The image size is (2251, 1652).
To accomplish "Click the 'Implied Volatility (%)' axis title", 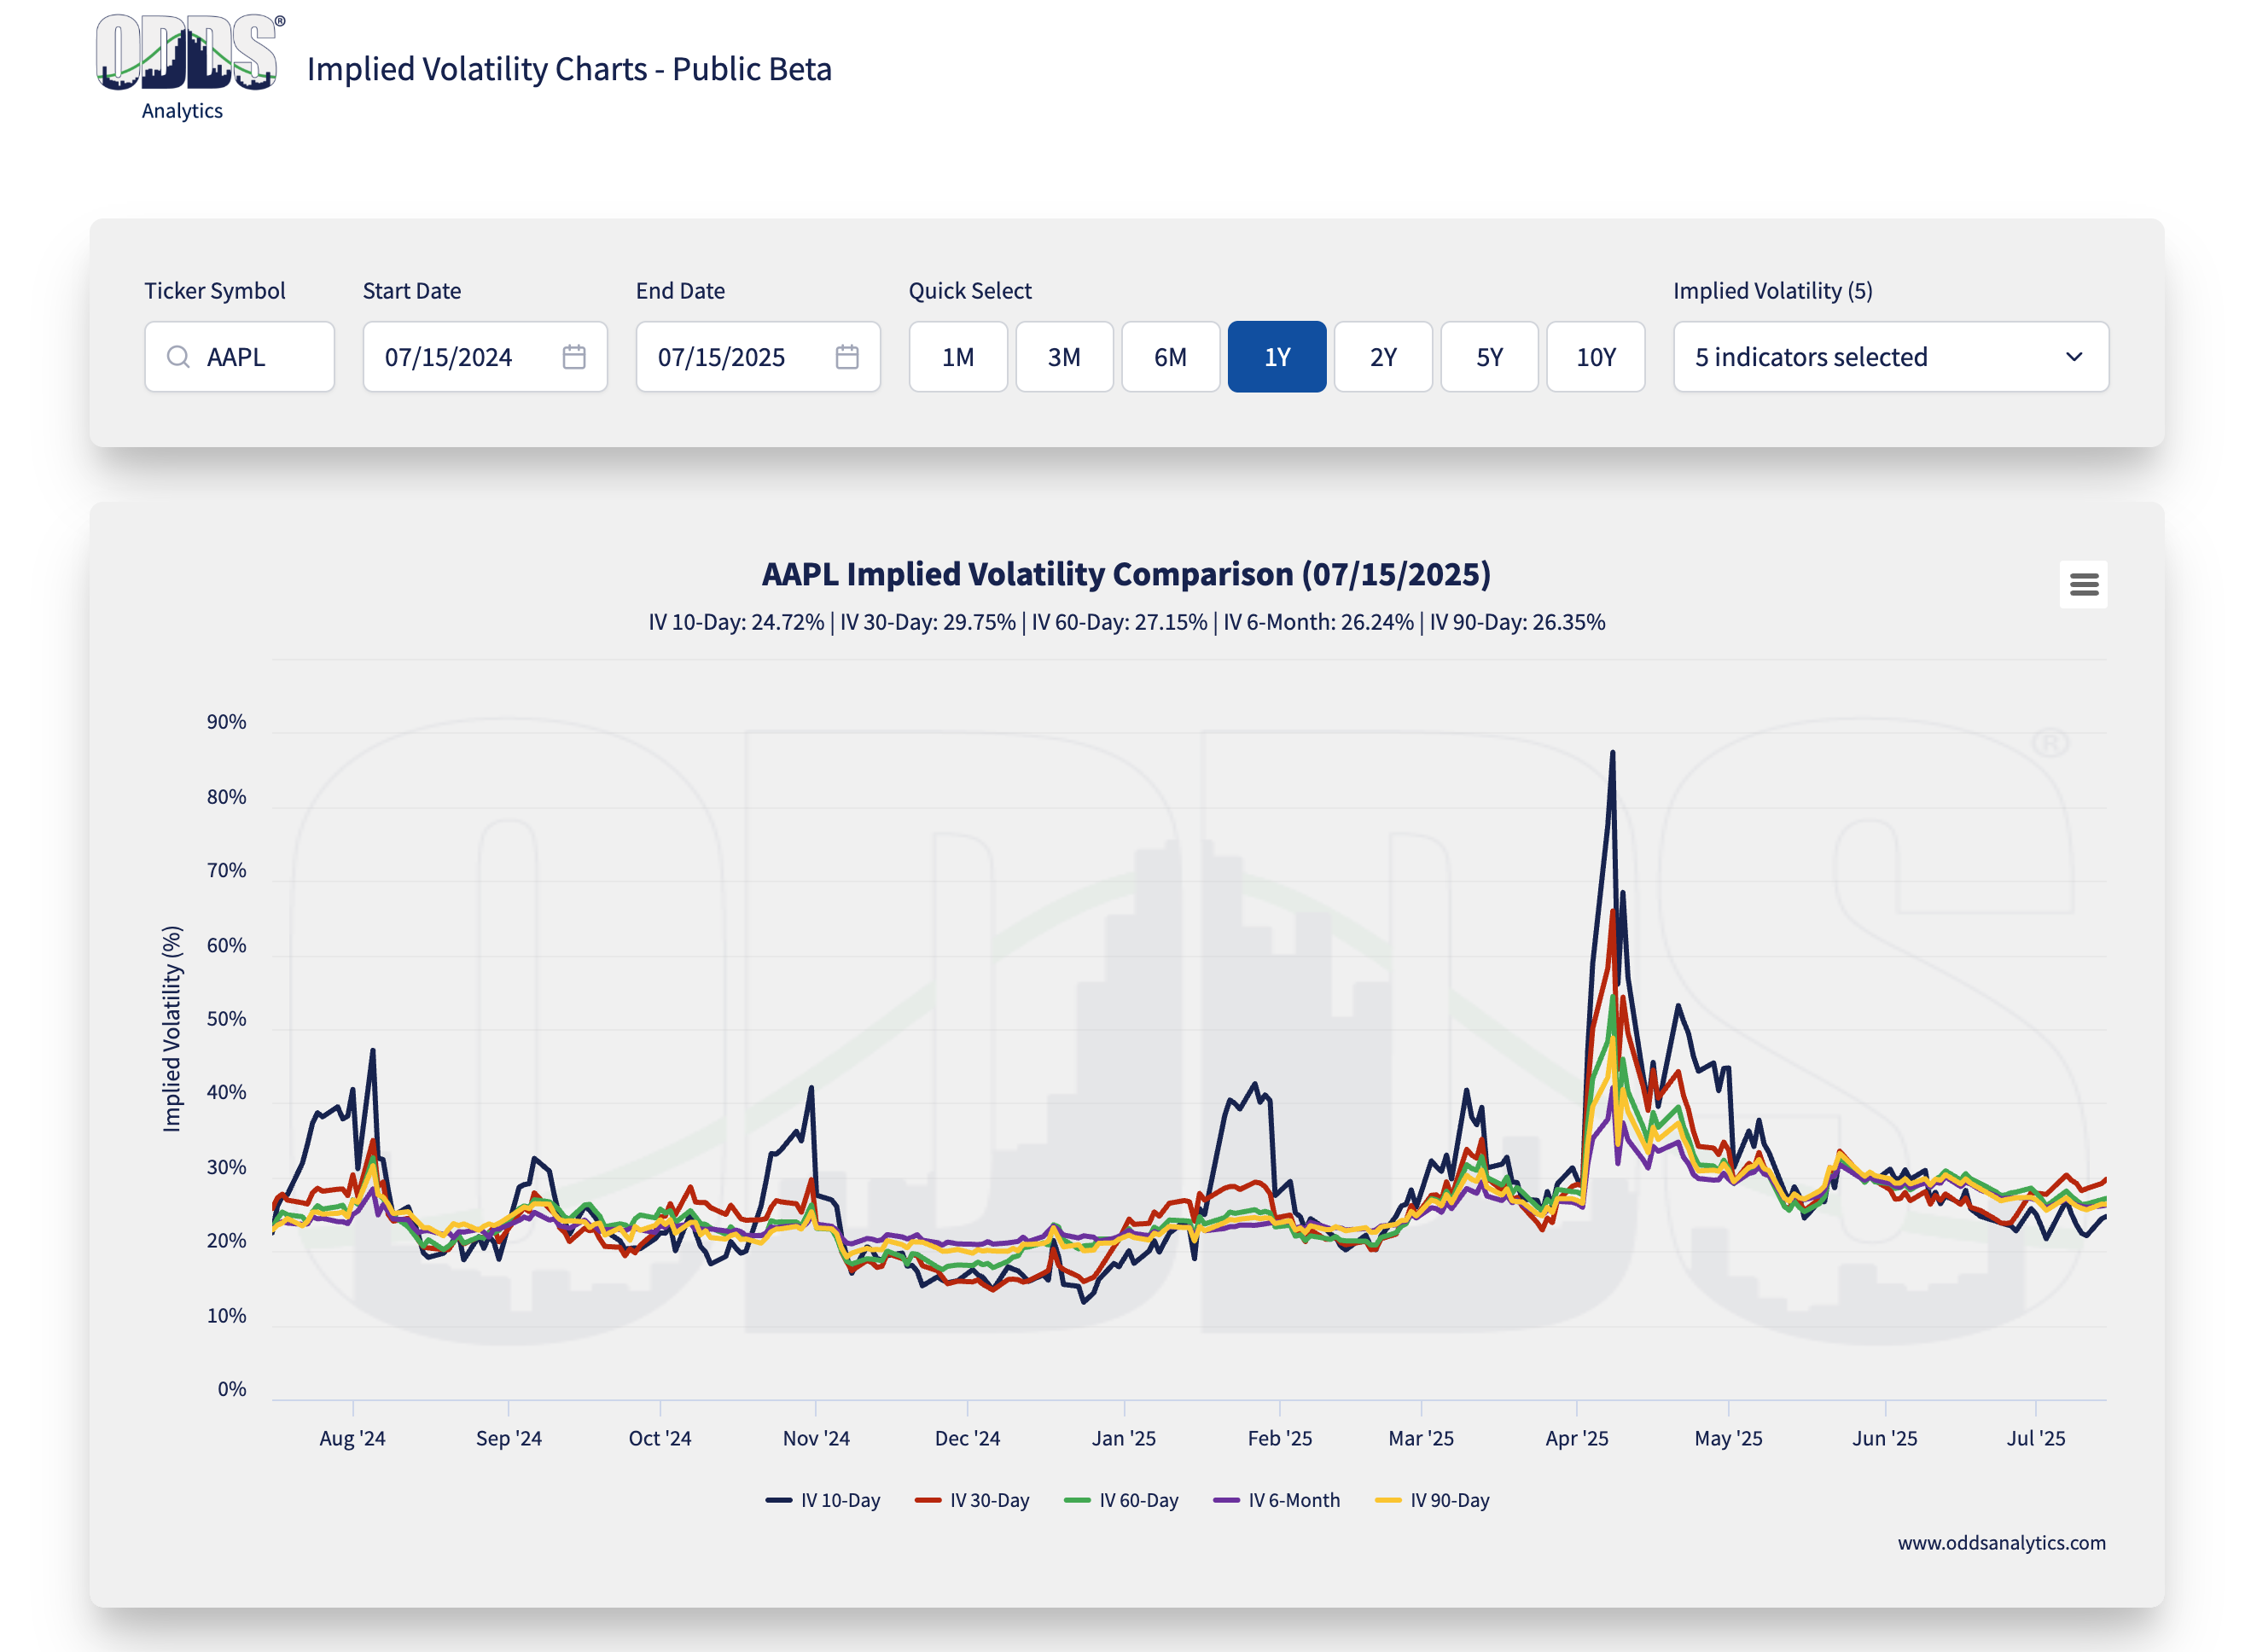I will (172, 1029).
